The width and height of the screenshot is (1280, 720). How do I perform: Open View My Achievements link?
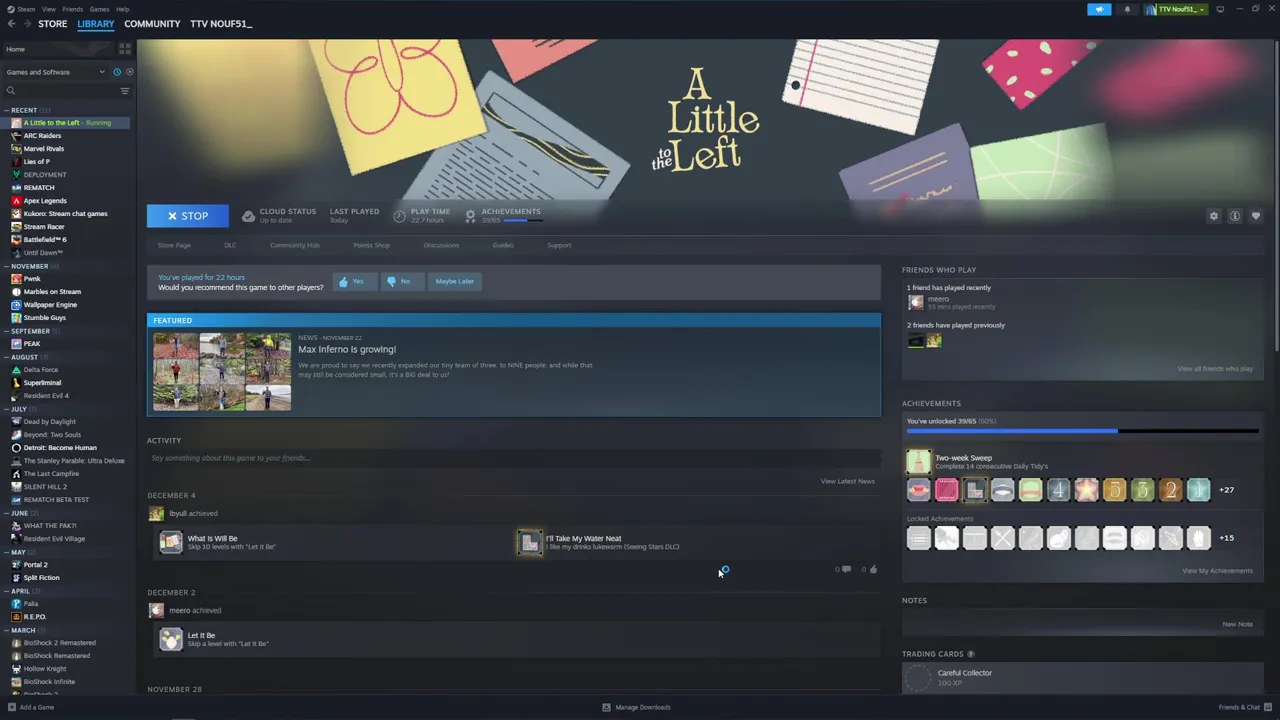coord(1217,571)
